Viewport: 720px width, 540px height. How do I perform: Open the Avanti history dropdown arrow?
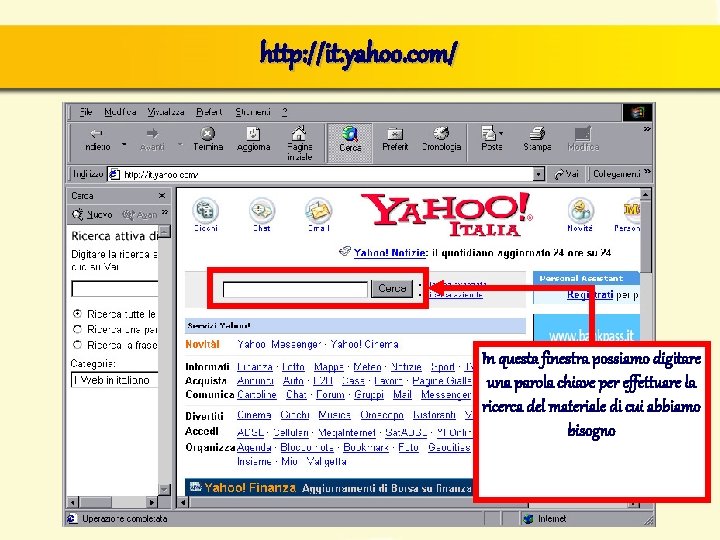click(x=180, y=145)
